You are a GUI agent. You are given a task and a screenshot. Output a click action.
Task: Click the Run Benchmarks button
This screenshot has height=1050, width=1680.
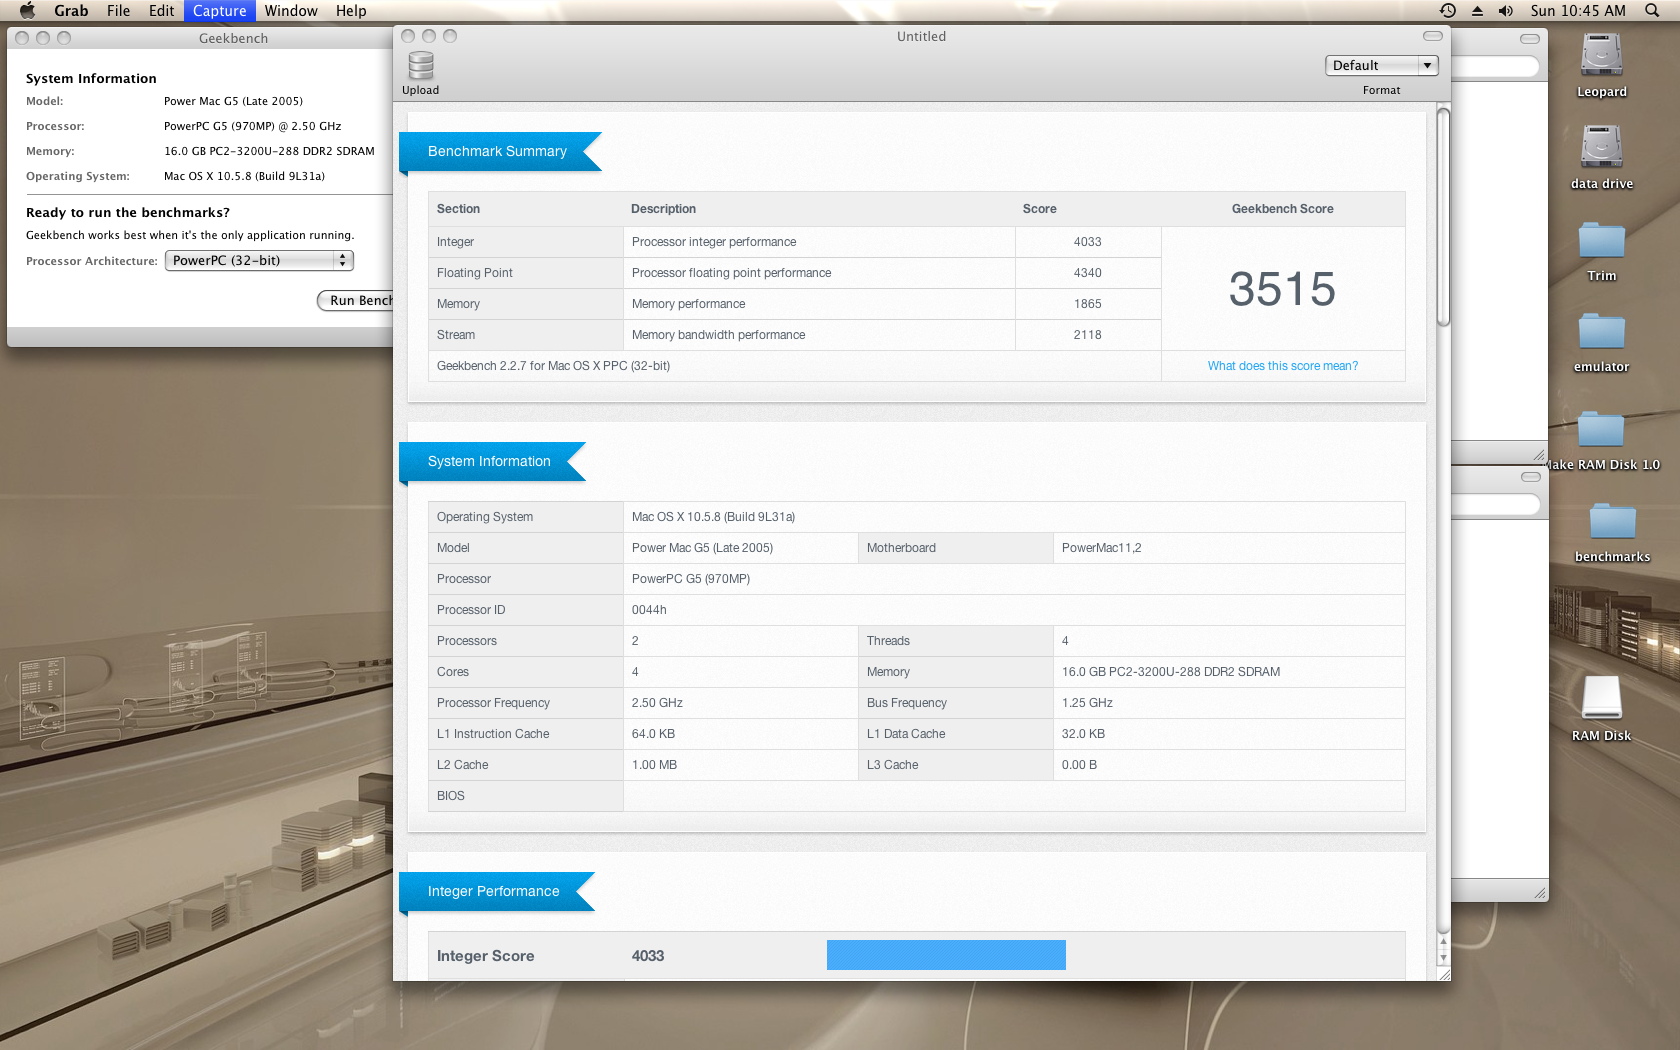(x=356, y=300)
